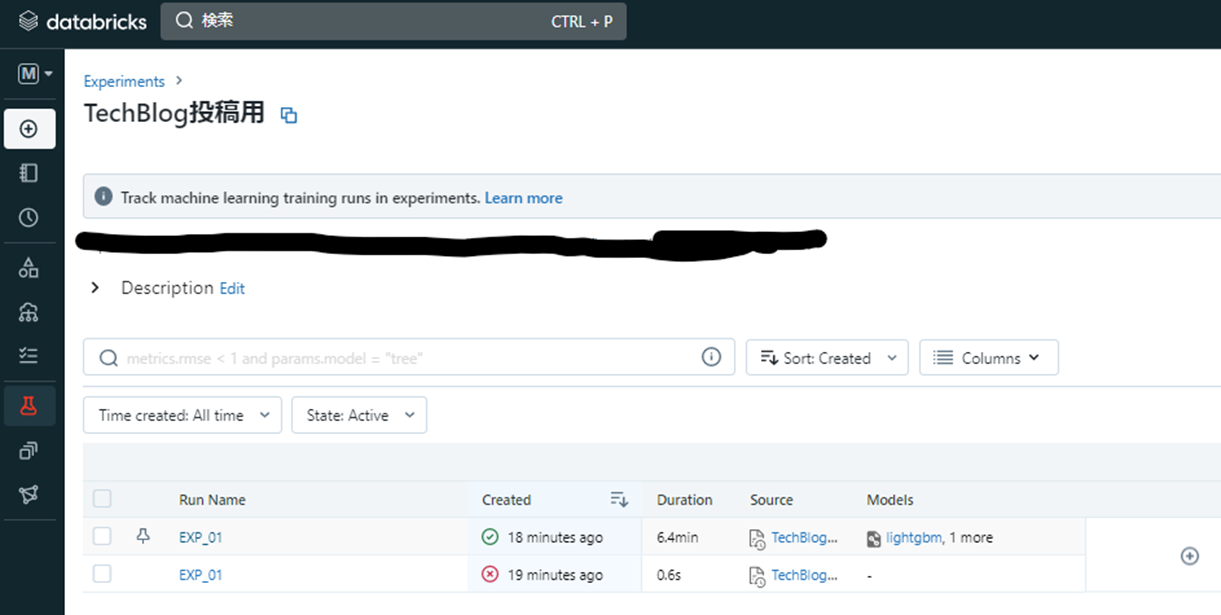The image size is (1221, 615).
Task: Open the Time created: All time filter
Action: click(182, 415)
